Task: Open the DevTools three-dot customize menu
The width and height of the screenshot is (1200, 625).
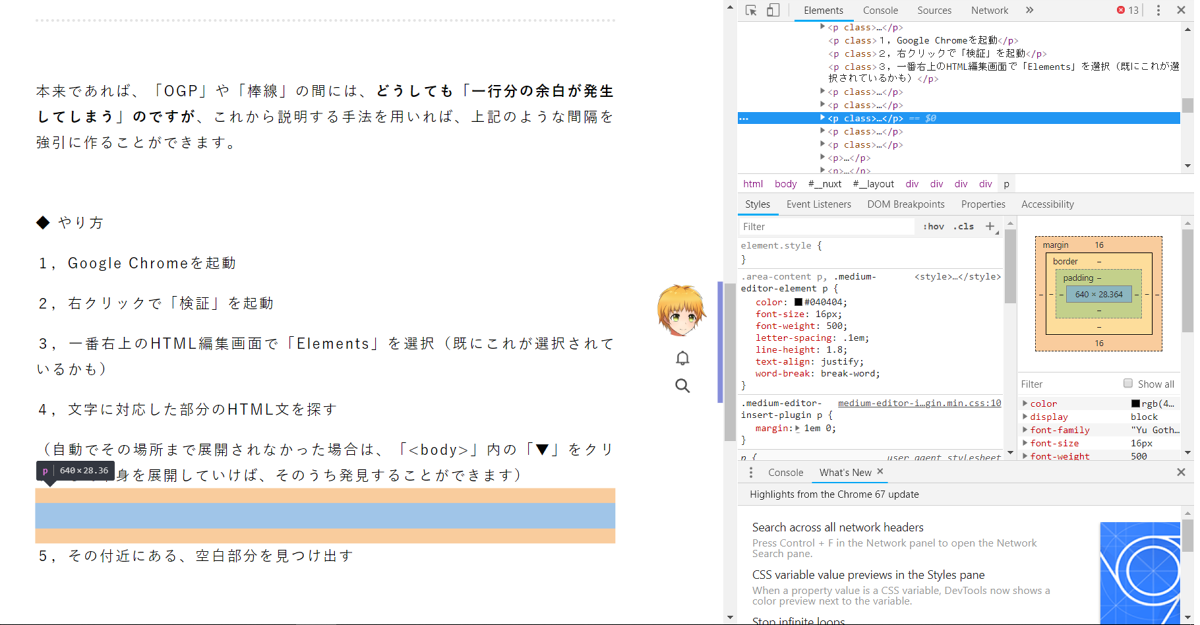Action: pos(1158,11)
